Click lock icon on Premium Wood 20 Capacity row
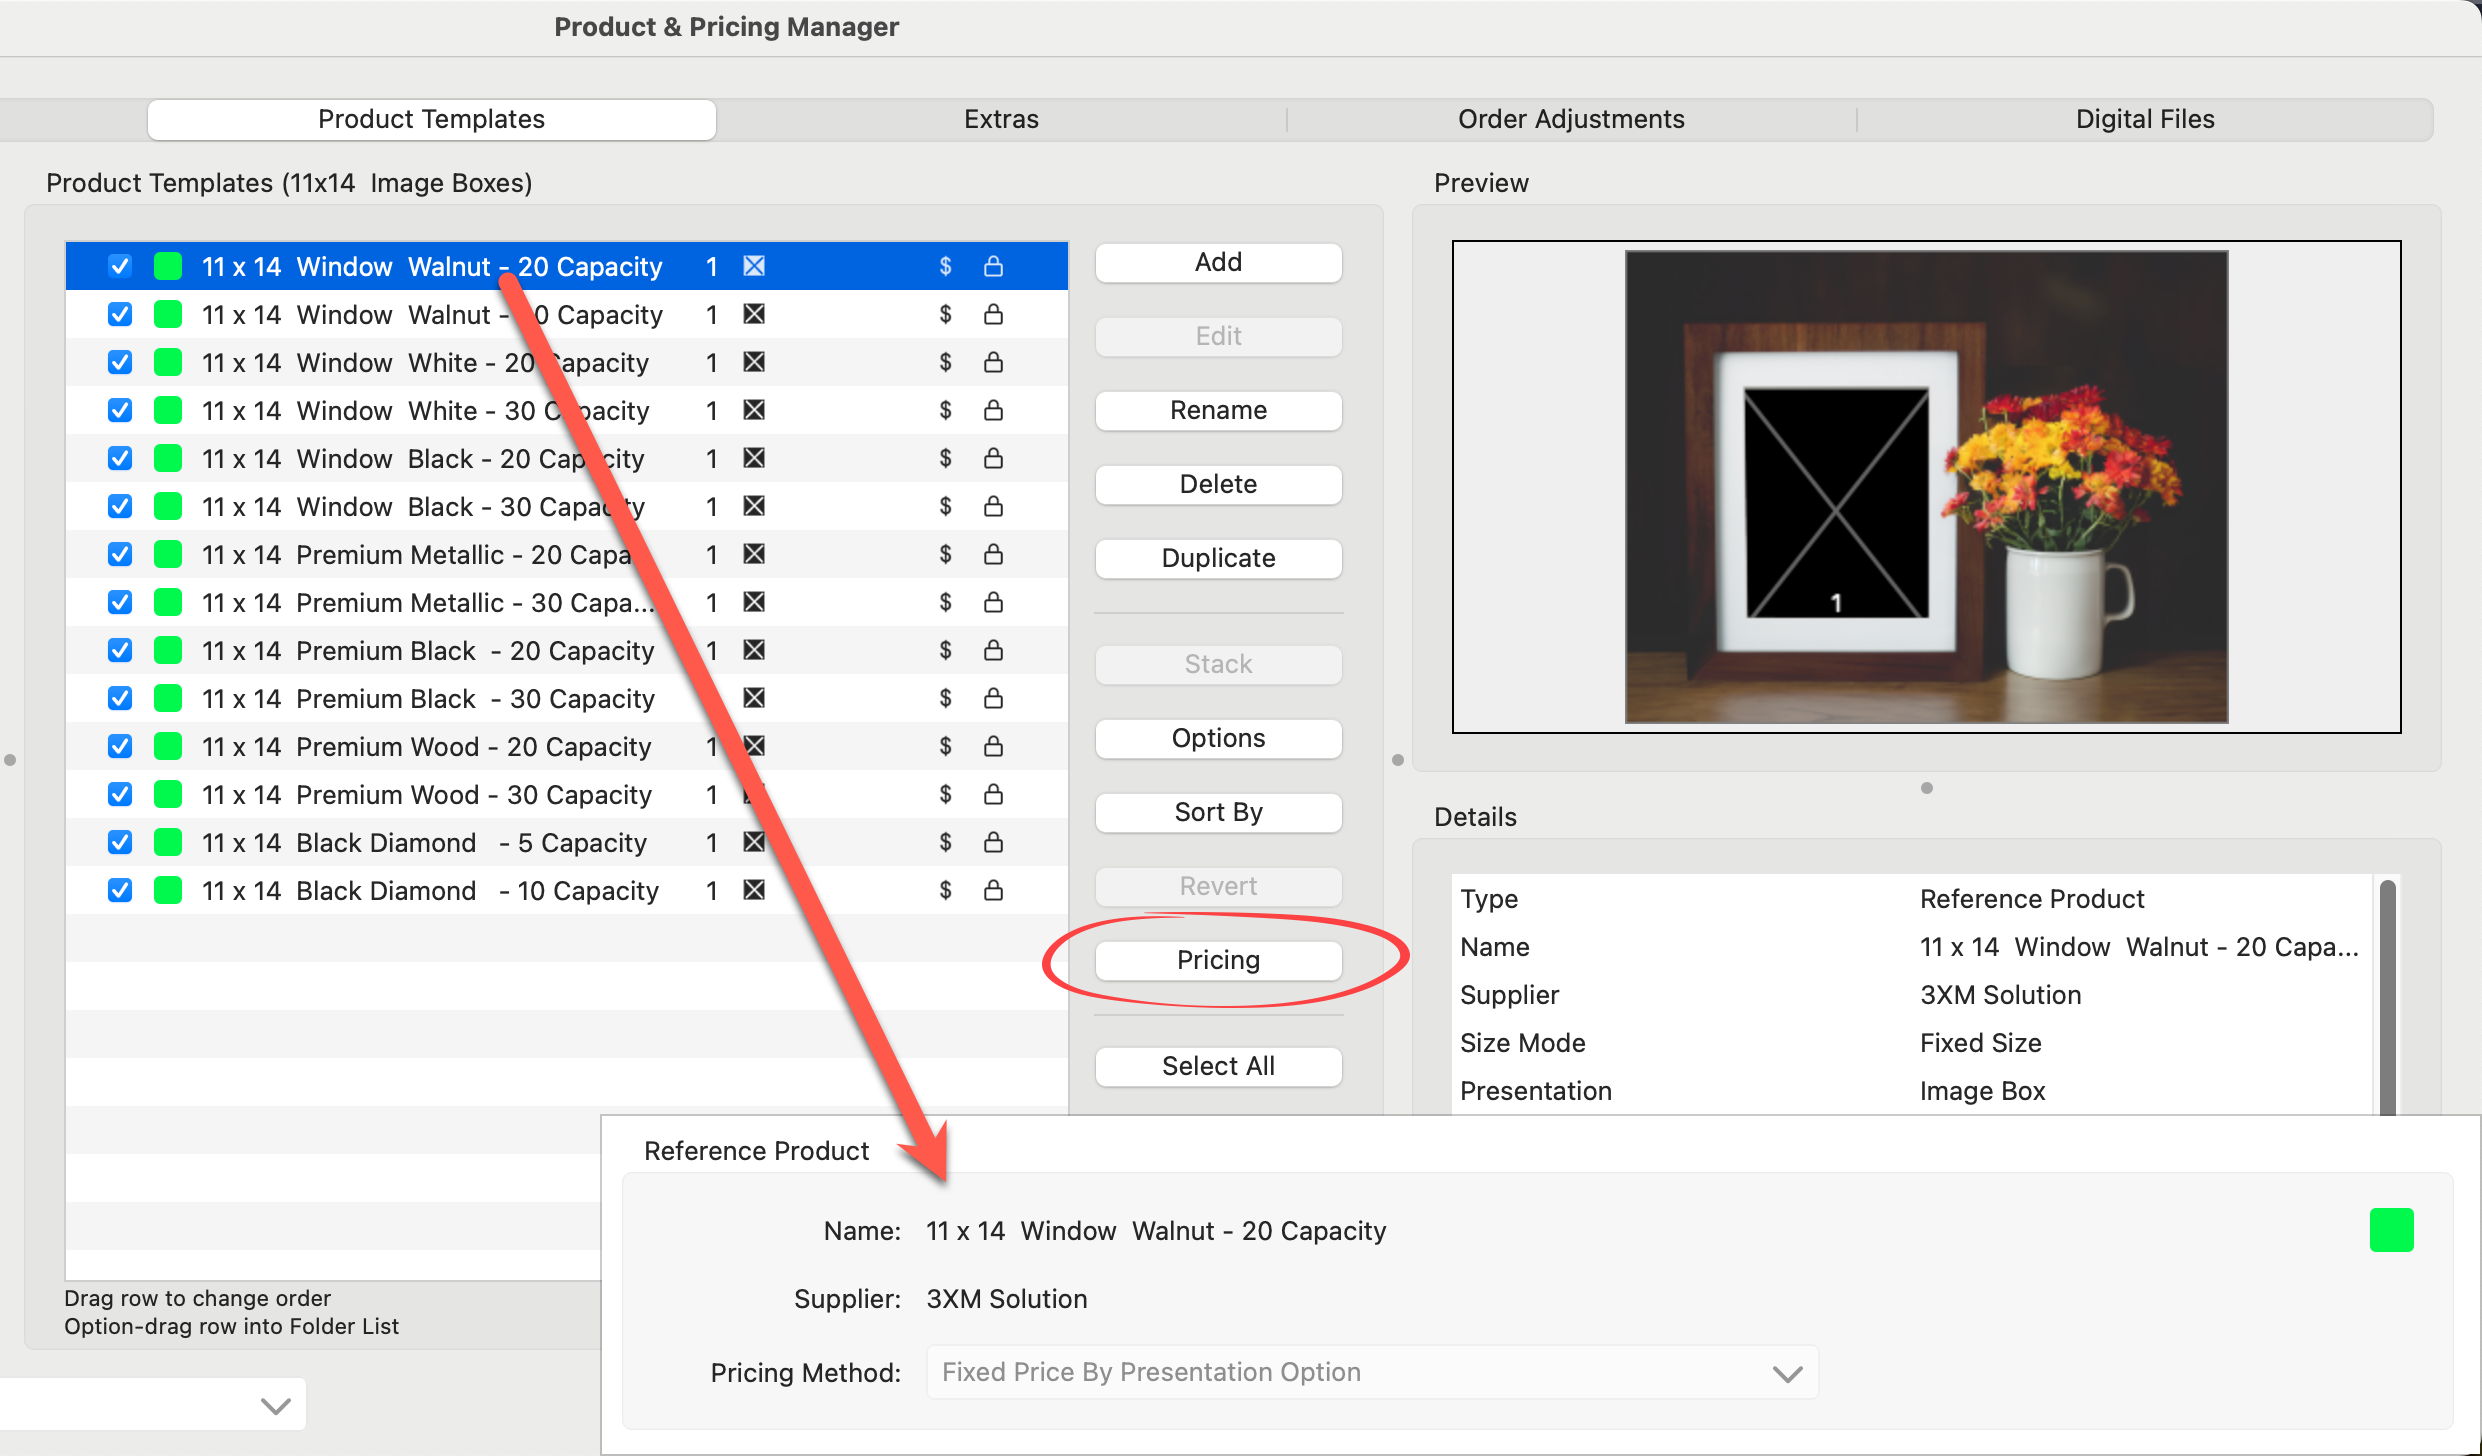The width and height of the screenshot is (2482, 1456). pos(993,746)
